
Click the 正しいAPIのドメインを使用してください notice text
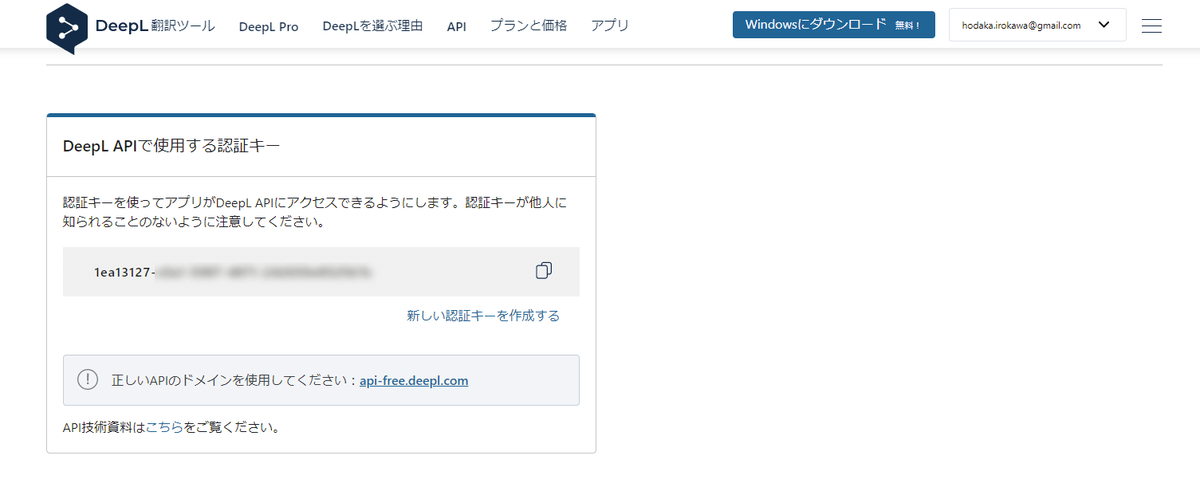[x=233, y=381]
